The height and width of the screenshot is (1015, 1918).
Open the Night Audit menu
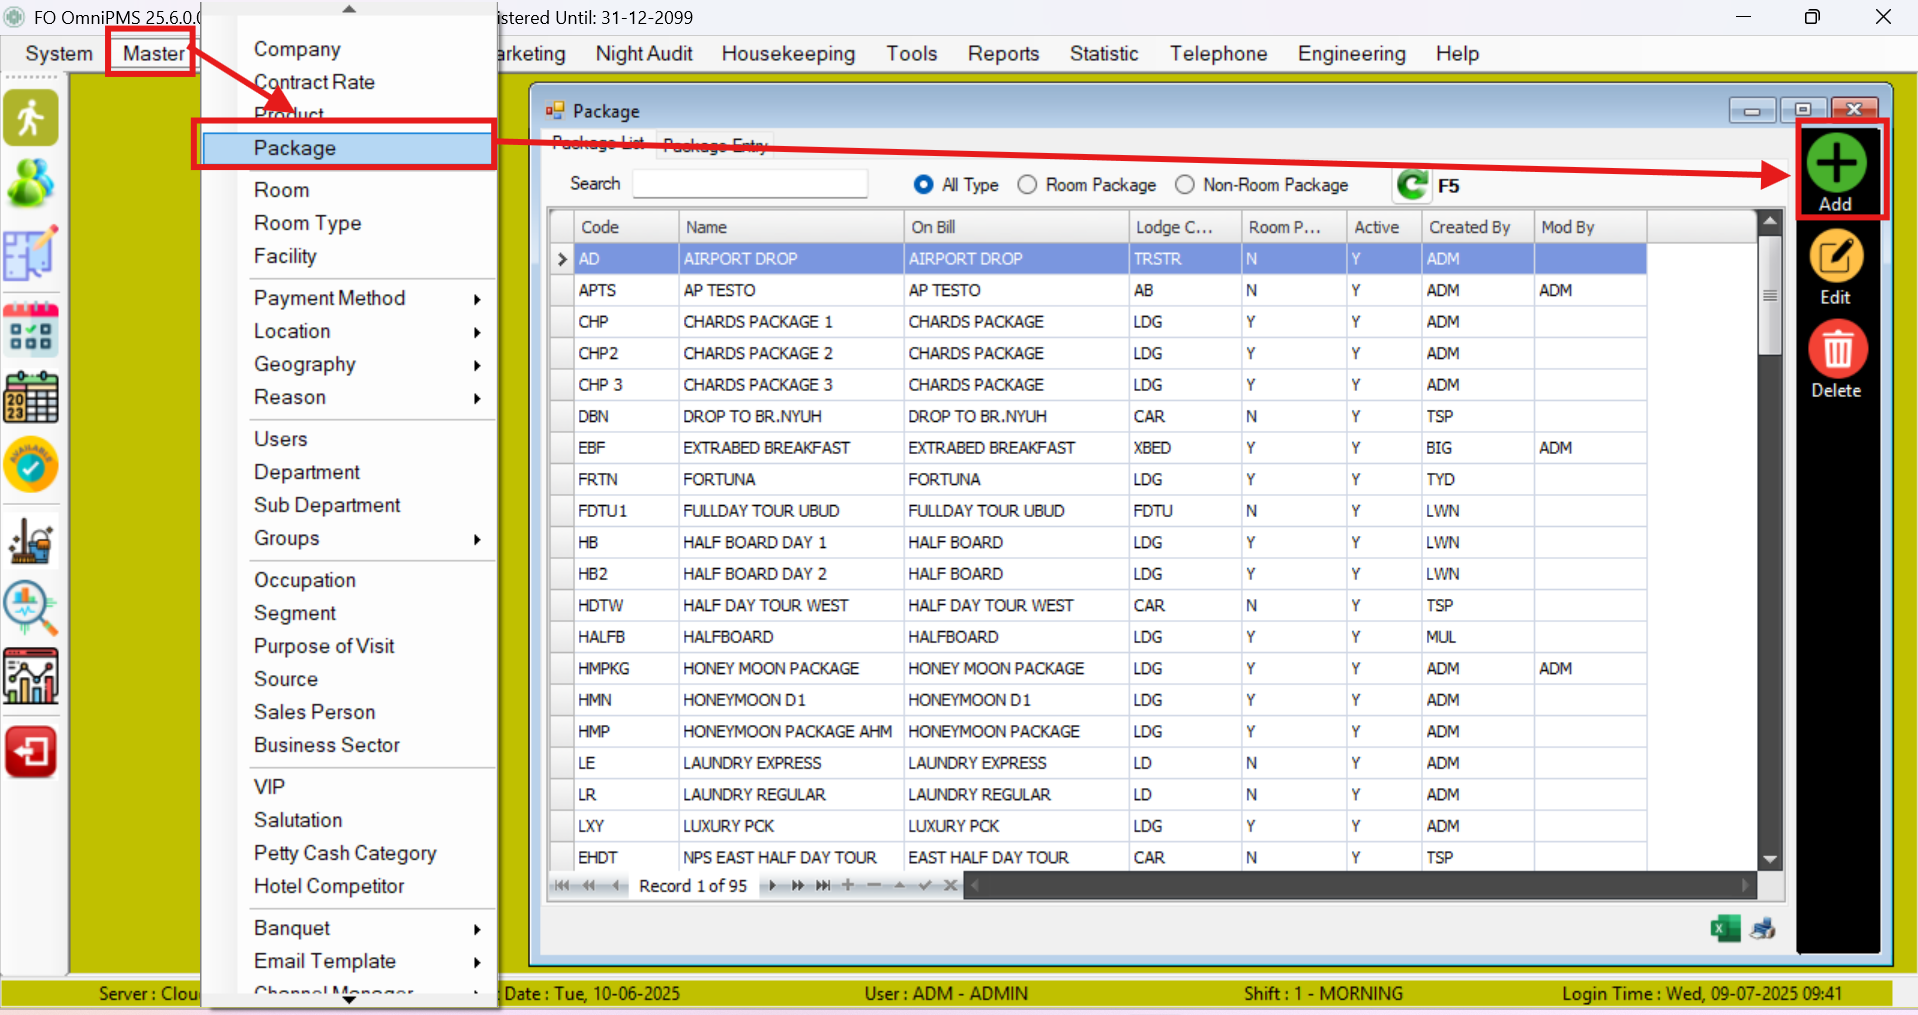[x=644, y=54]
